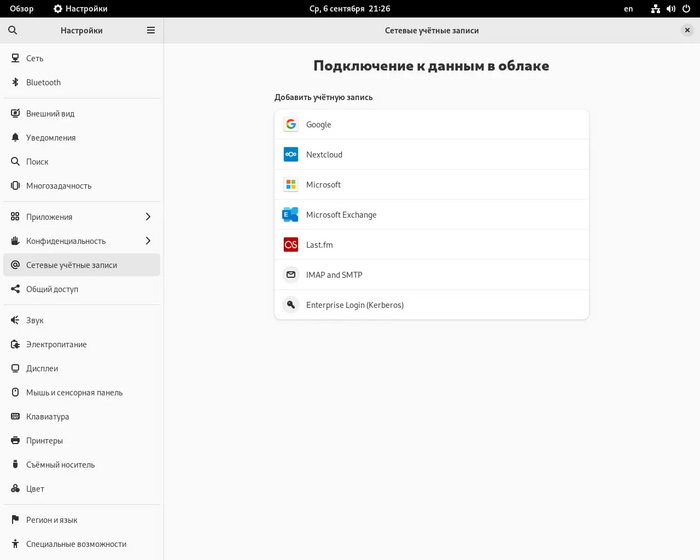Click the mouse icon beside Мышь и сенсорная панель
700x560 pixels.
(15, 393)
